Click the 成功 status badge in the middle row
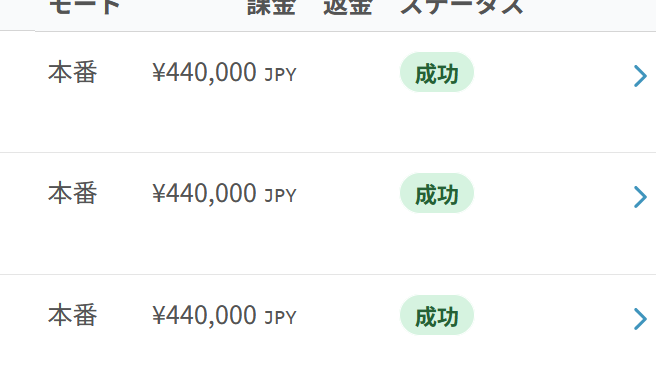This screenshot has width=656, height=384. coord(437,193)
